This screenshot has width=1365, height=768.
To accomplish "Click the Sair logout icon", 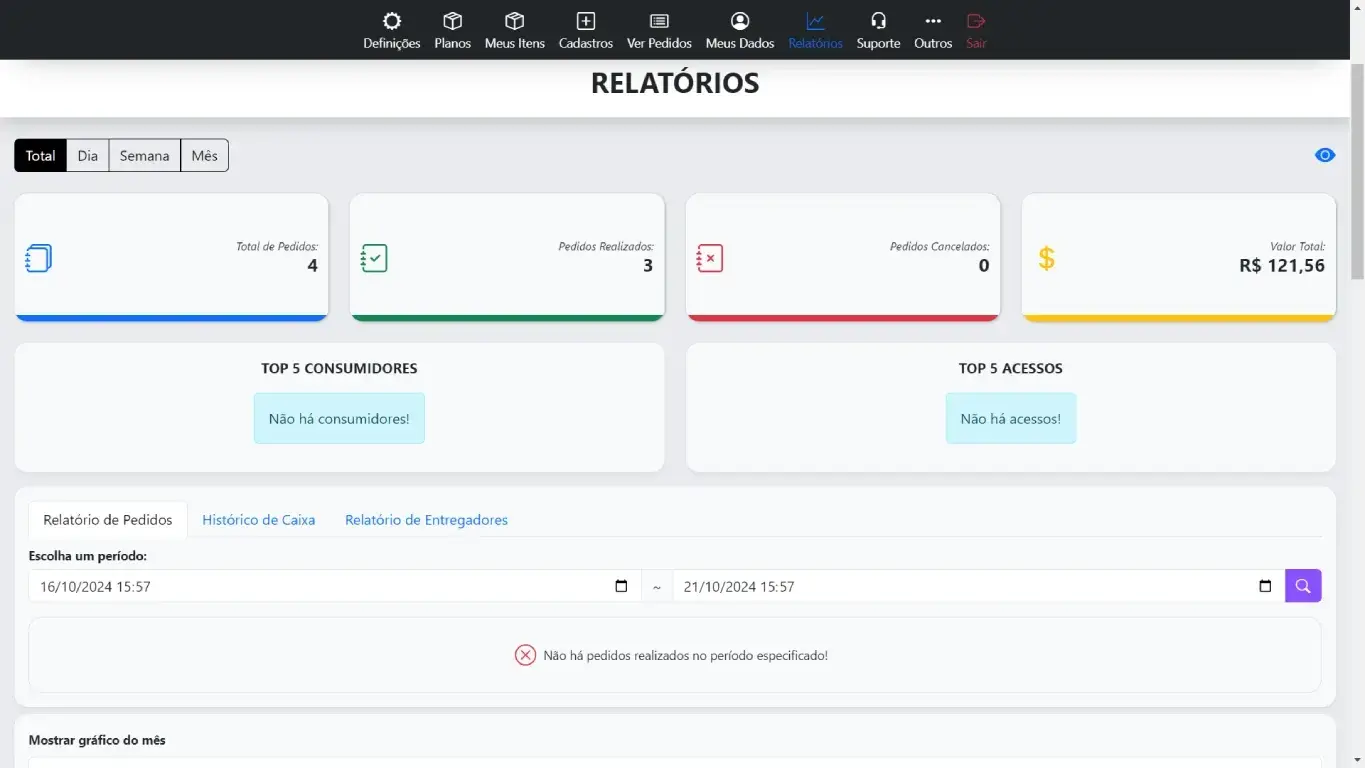I will click(x=976, y=22).
